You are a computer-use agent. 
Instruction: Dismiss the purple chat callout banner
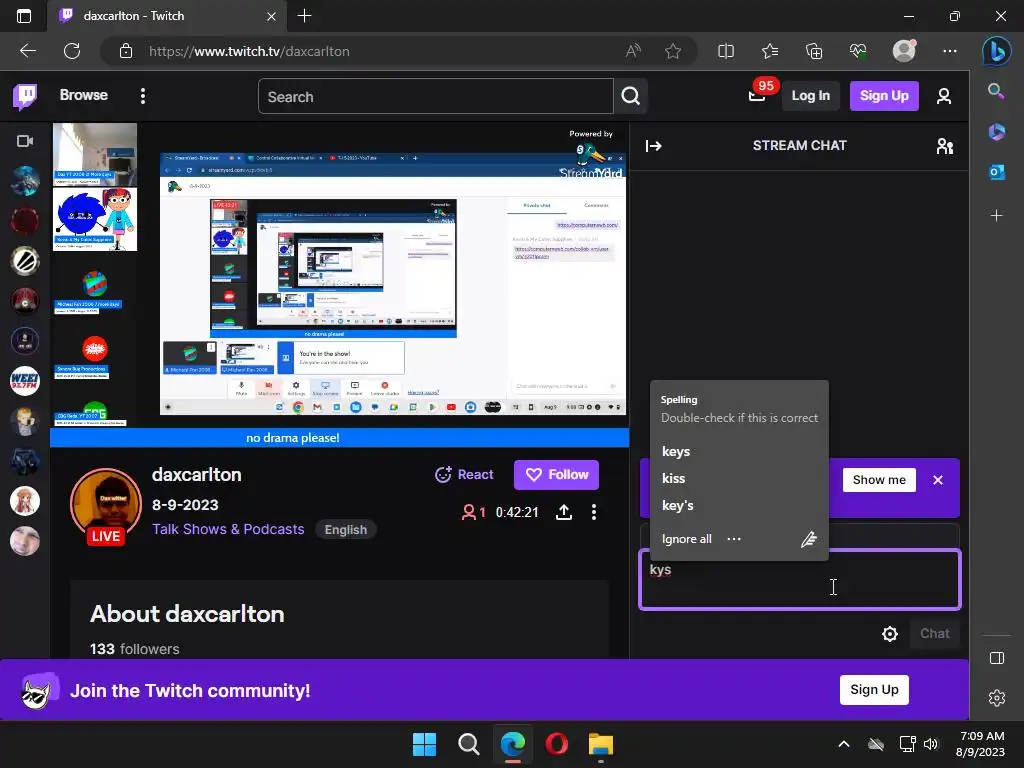[x=938, y=480]
